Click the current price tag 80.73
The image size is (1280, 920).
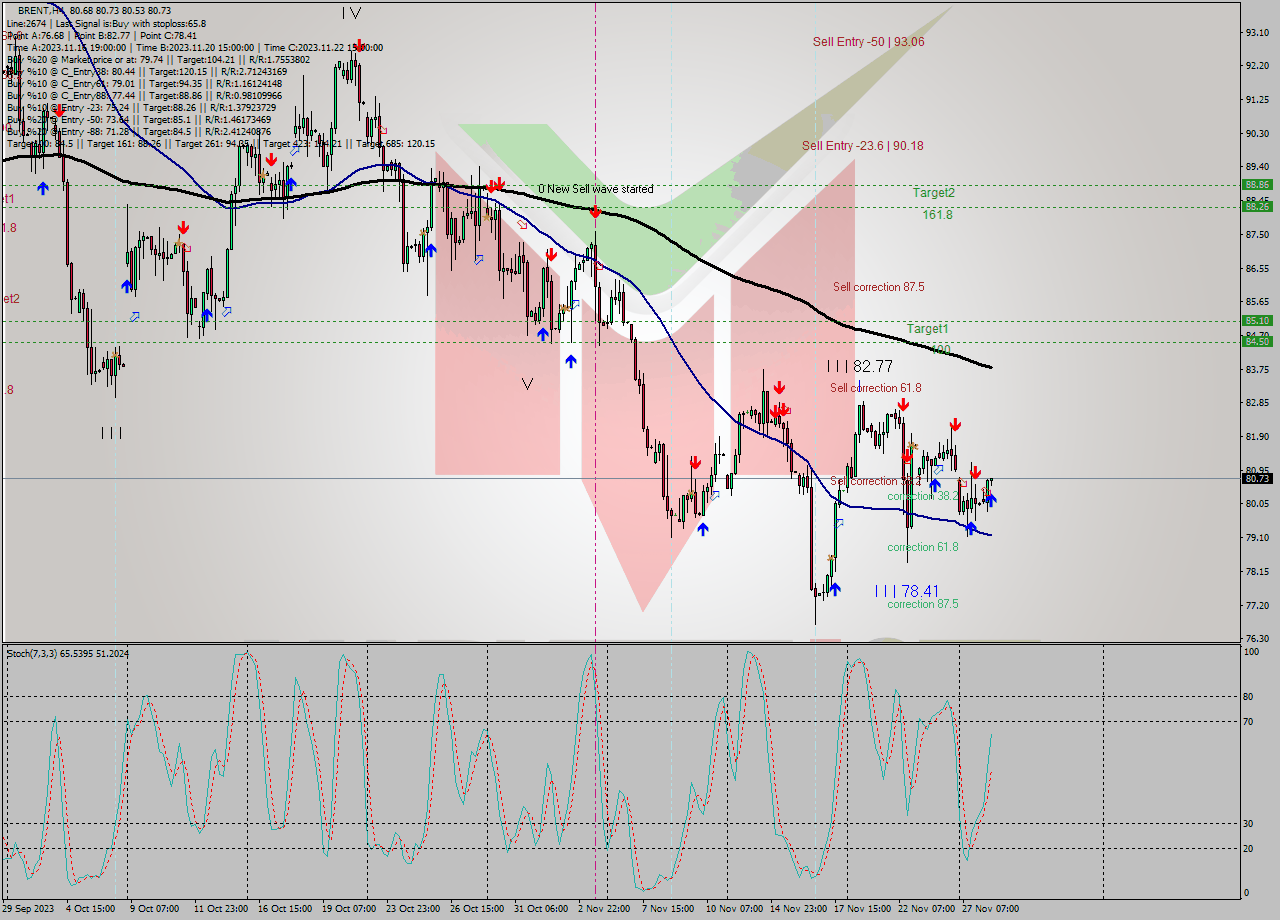(x=1256, y=478)
